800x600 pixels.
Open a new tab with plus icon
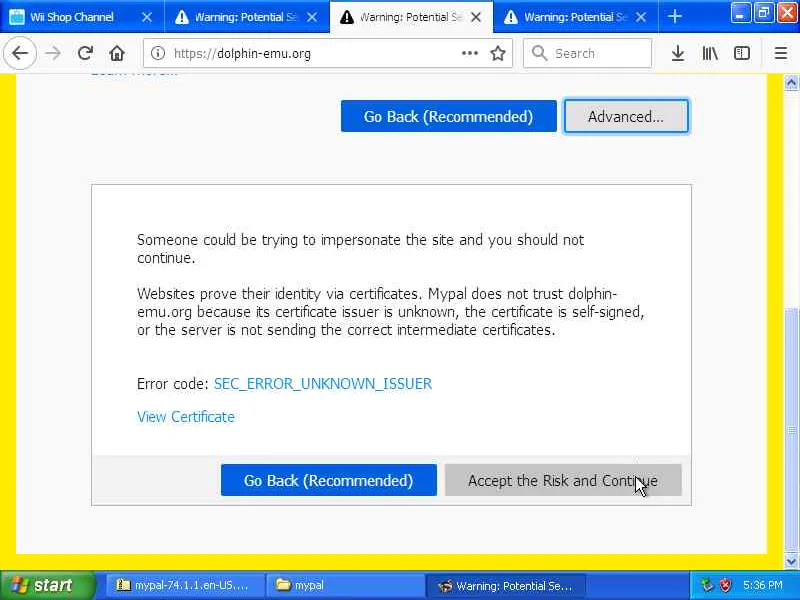pyautogui.click(x=674, y=17)
